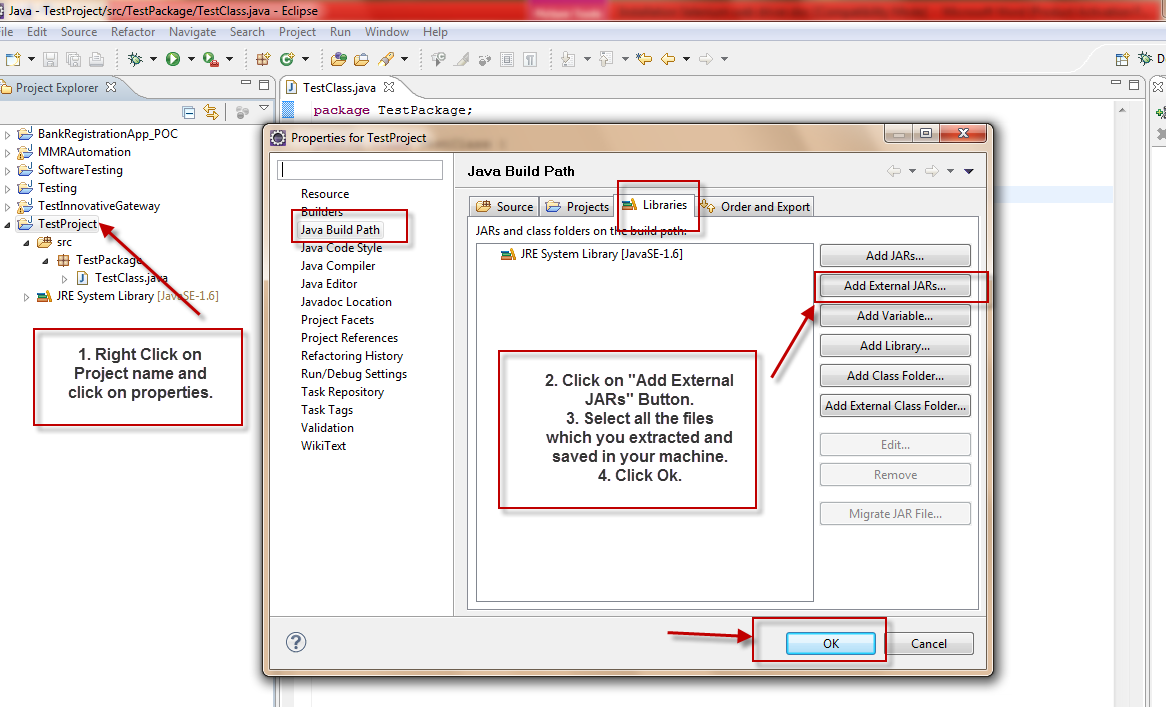
Task: Expand JRE System Library in Project Explorer
Action: 26,297
